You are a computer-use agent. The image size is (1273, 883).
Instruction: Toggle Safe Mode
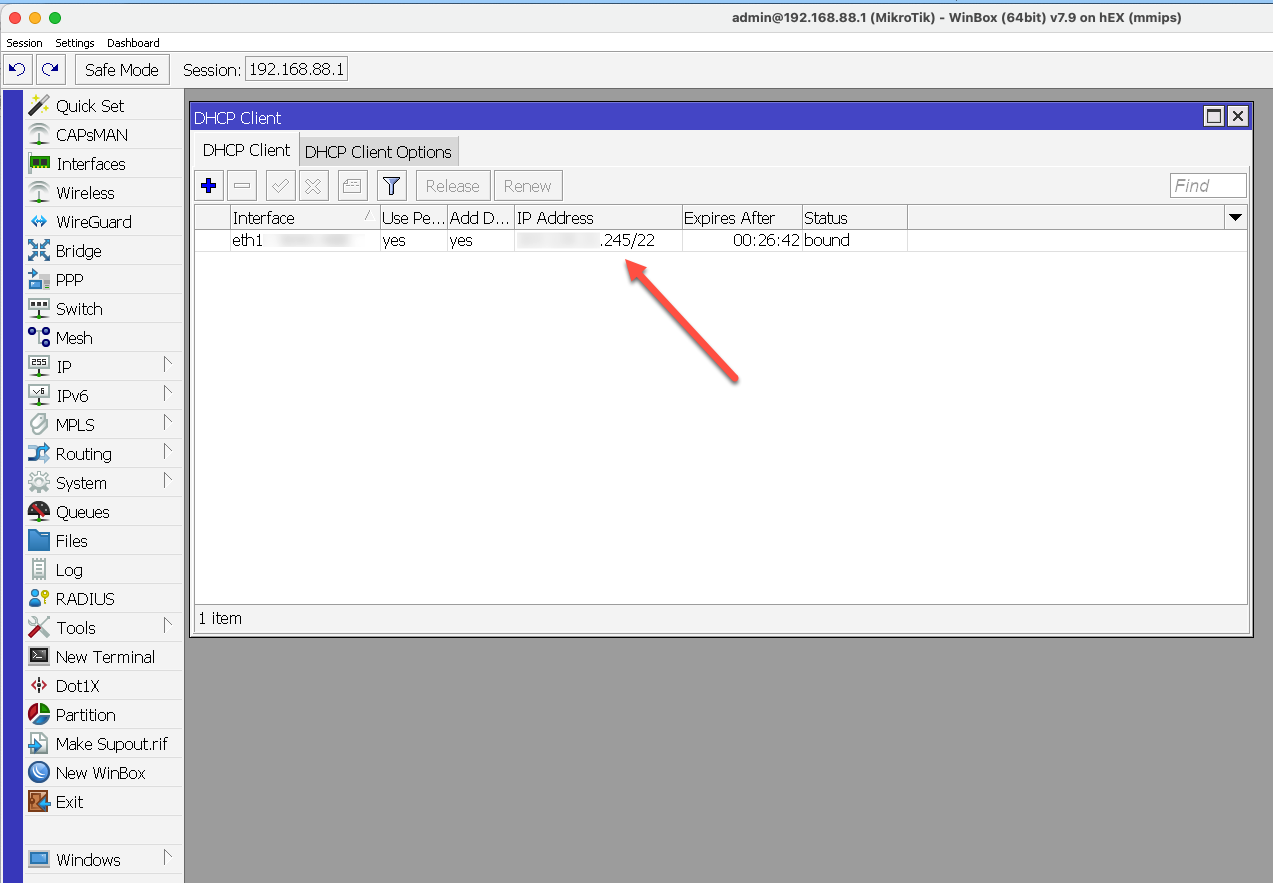(x=122, y=69)
